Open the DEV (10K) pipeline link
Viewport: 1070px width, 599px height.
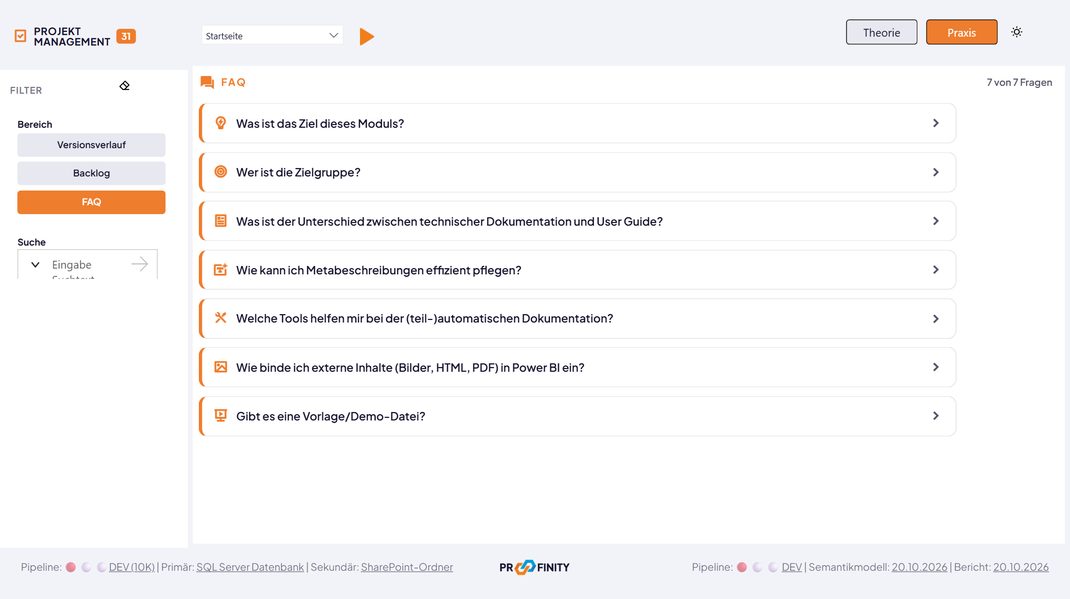(132, 568)
